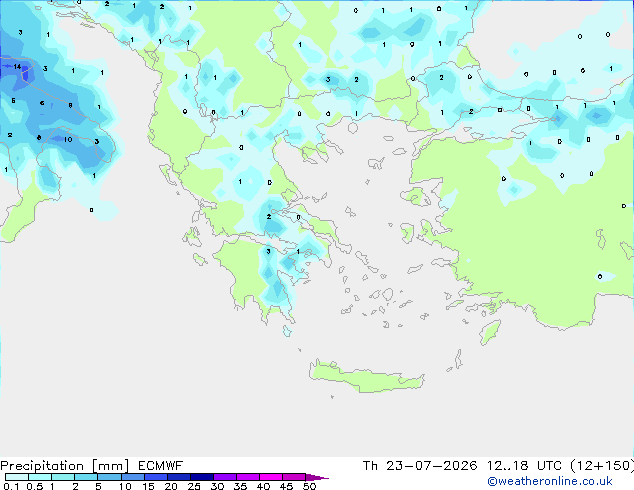Image resolution: width=634 pixels, height=490 pixels.
Task: Click the 5–10 mm blue legend swatch
Action: click(x=109, y=477)
